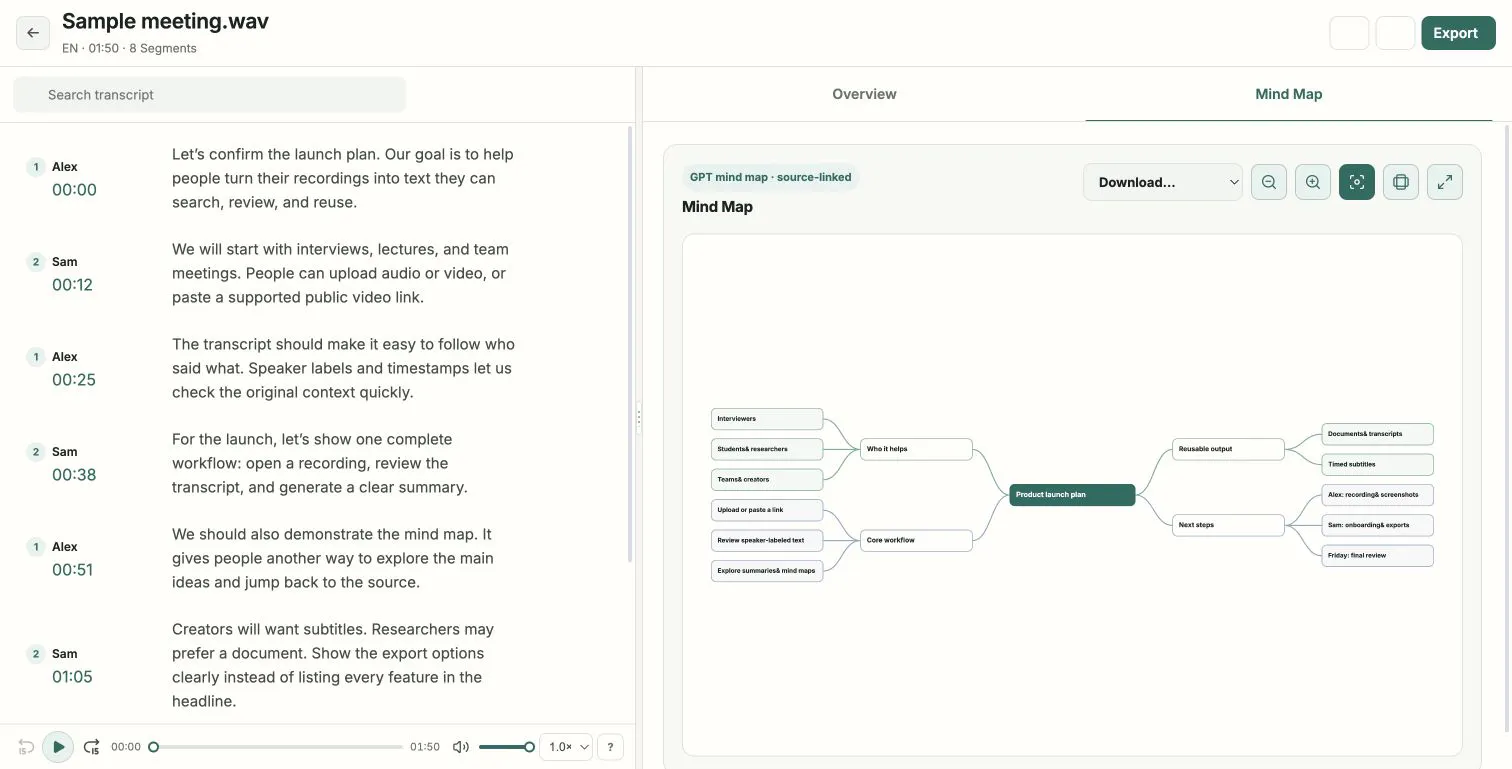Zoom out the mind map

1269,182
